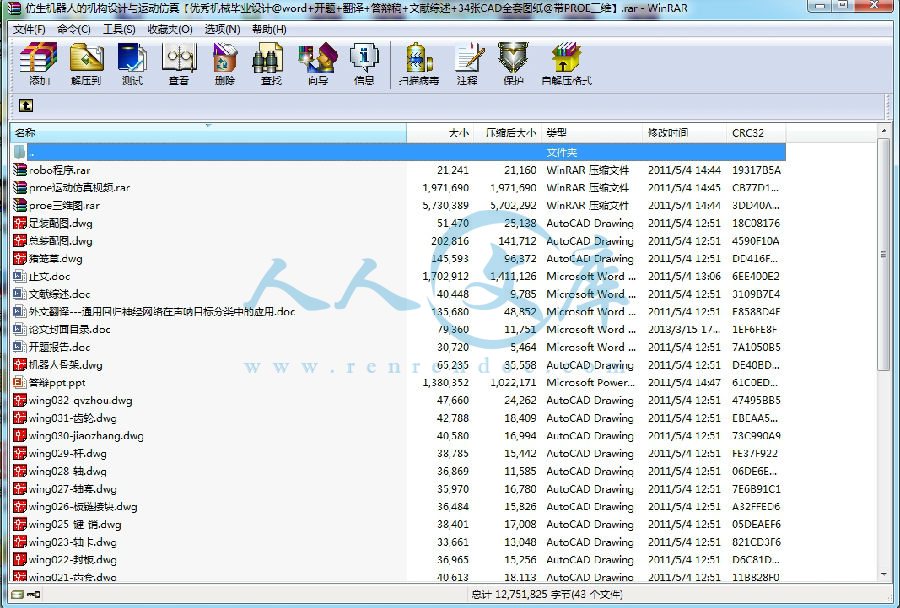Open the 命令(C) menu
The width and height of the screenshot is (900, 608).
74,29
